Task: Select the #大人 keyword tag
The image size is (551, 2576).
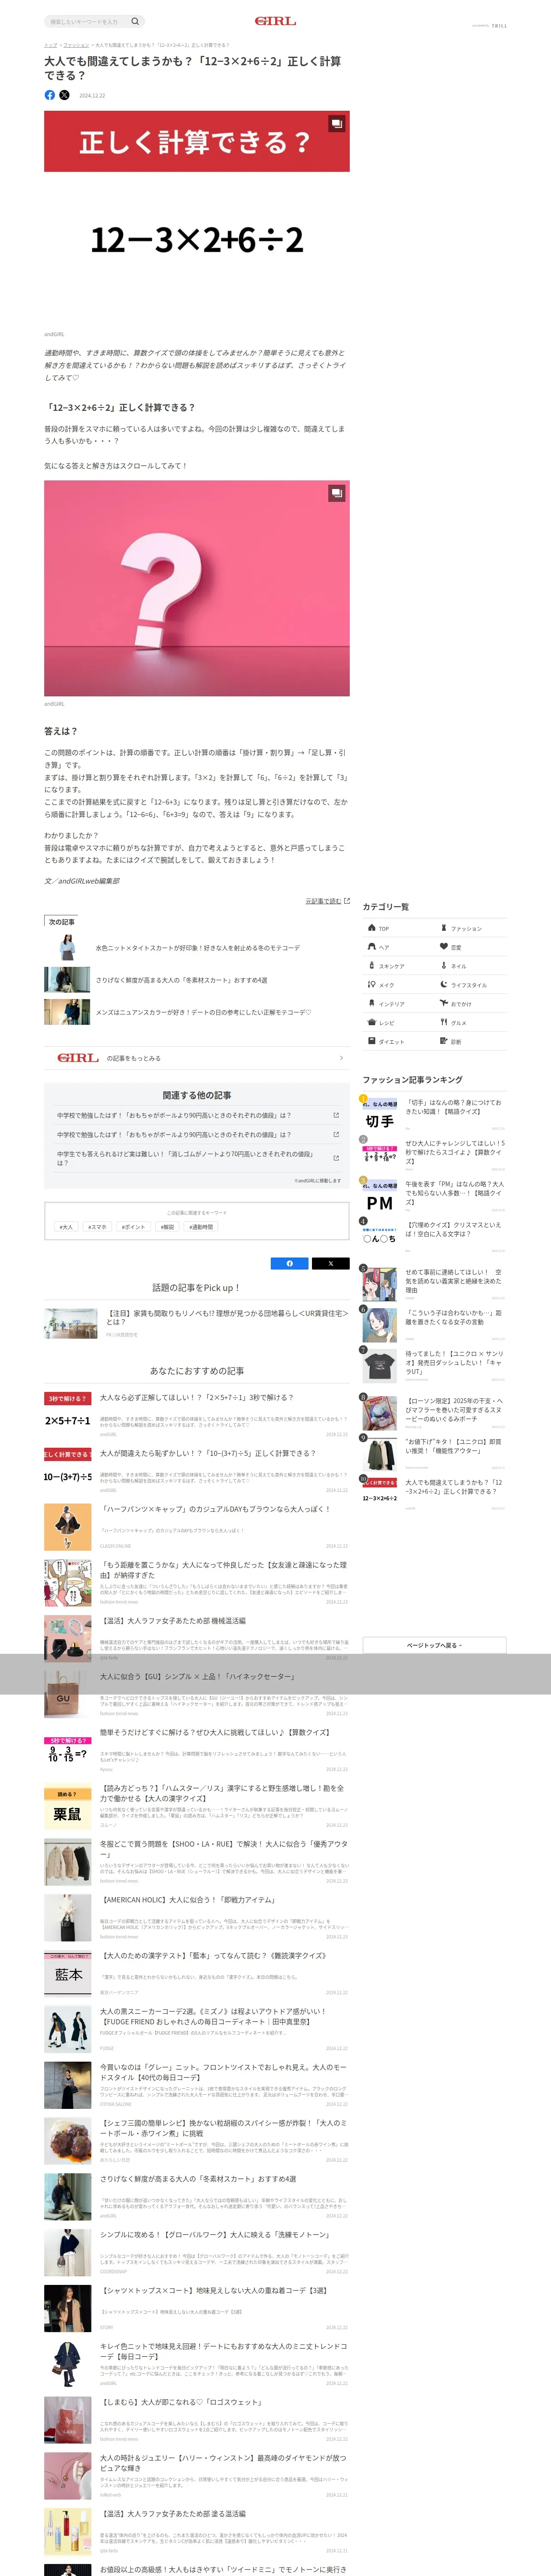Action: (66, 1227)
